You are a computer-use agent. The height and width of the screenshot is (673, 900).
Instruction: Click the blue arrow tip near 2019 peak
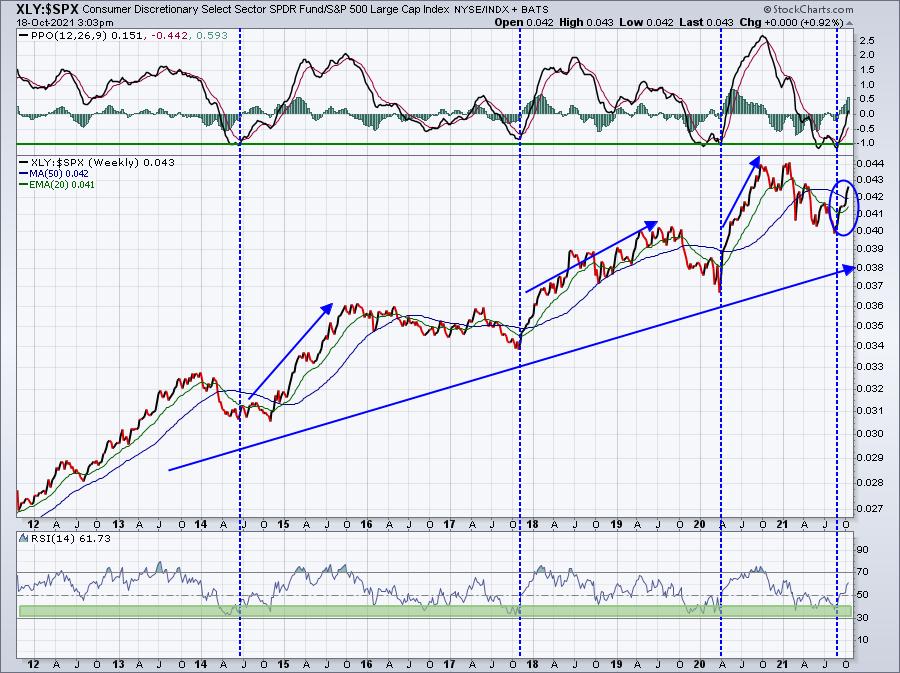coord(651,225)
